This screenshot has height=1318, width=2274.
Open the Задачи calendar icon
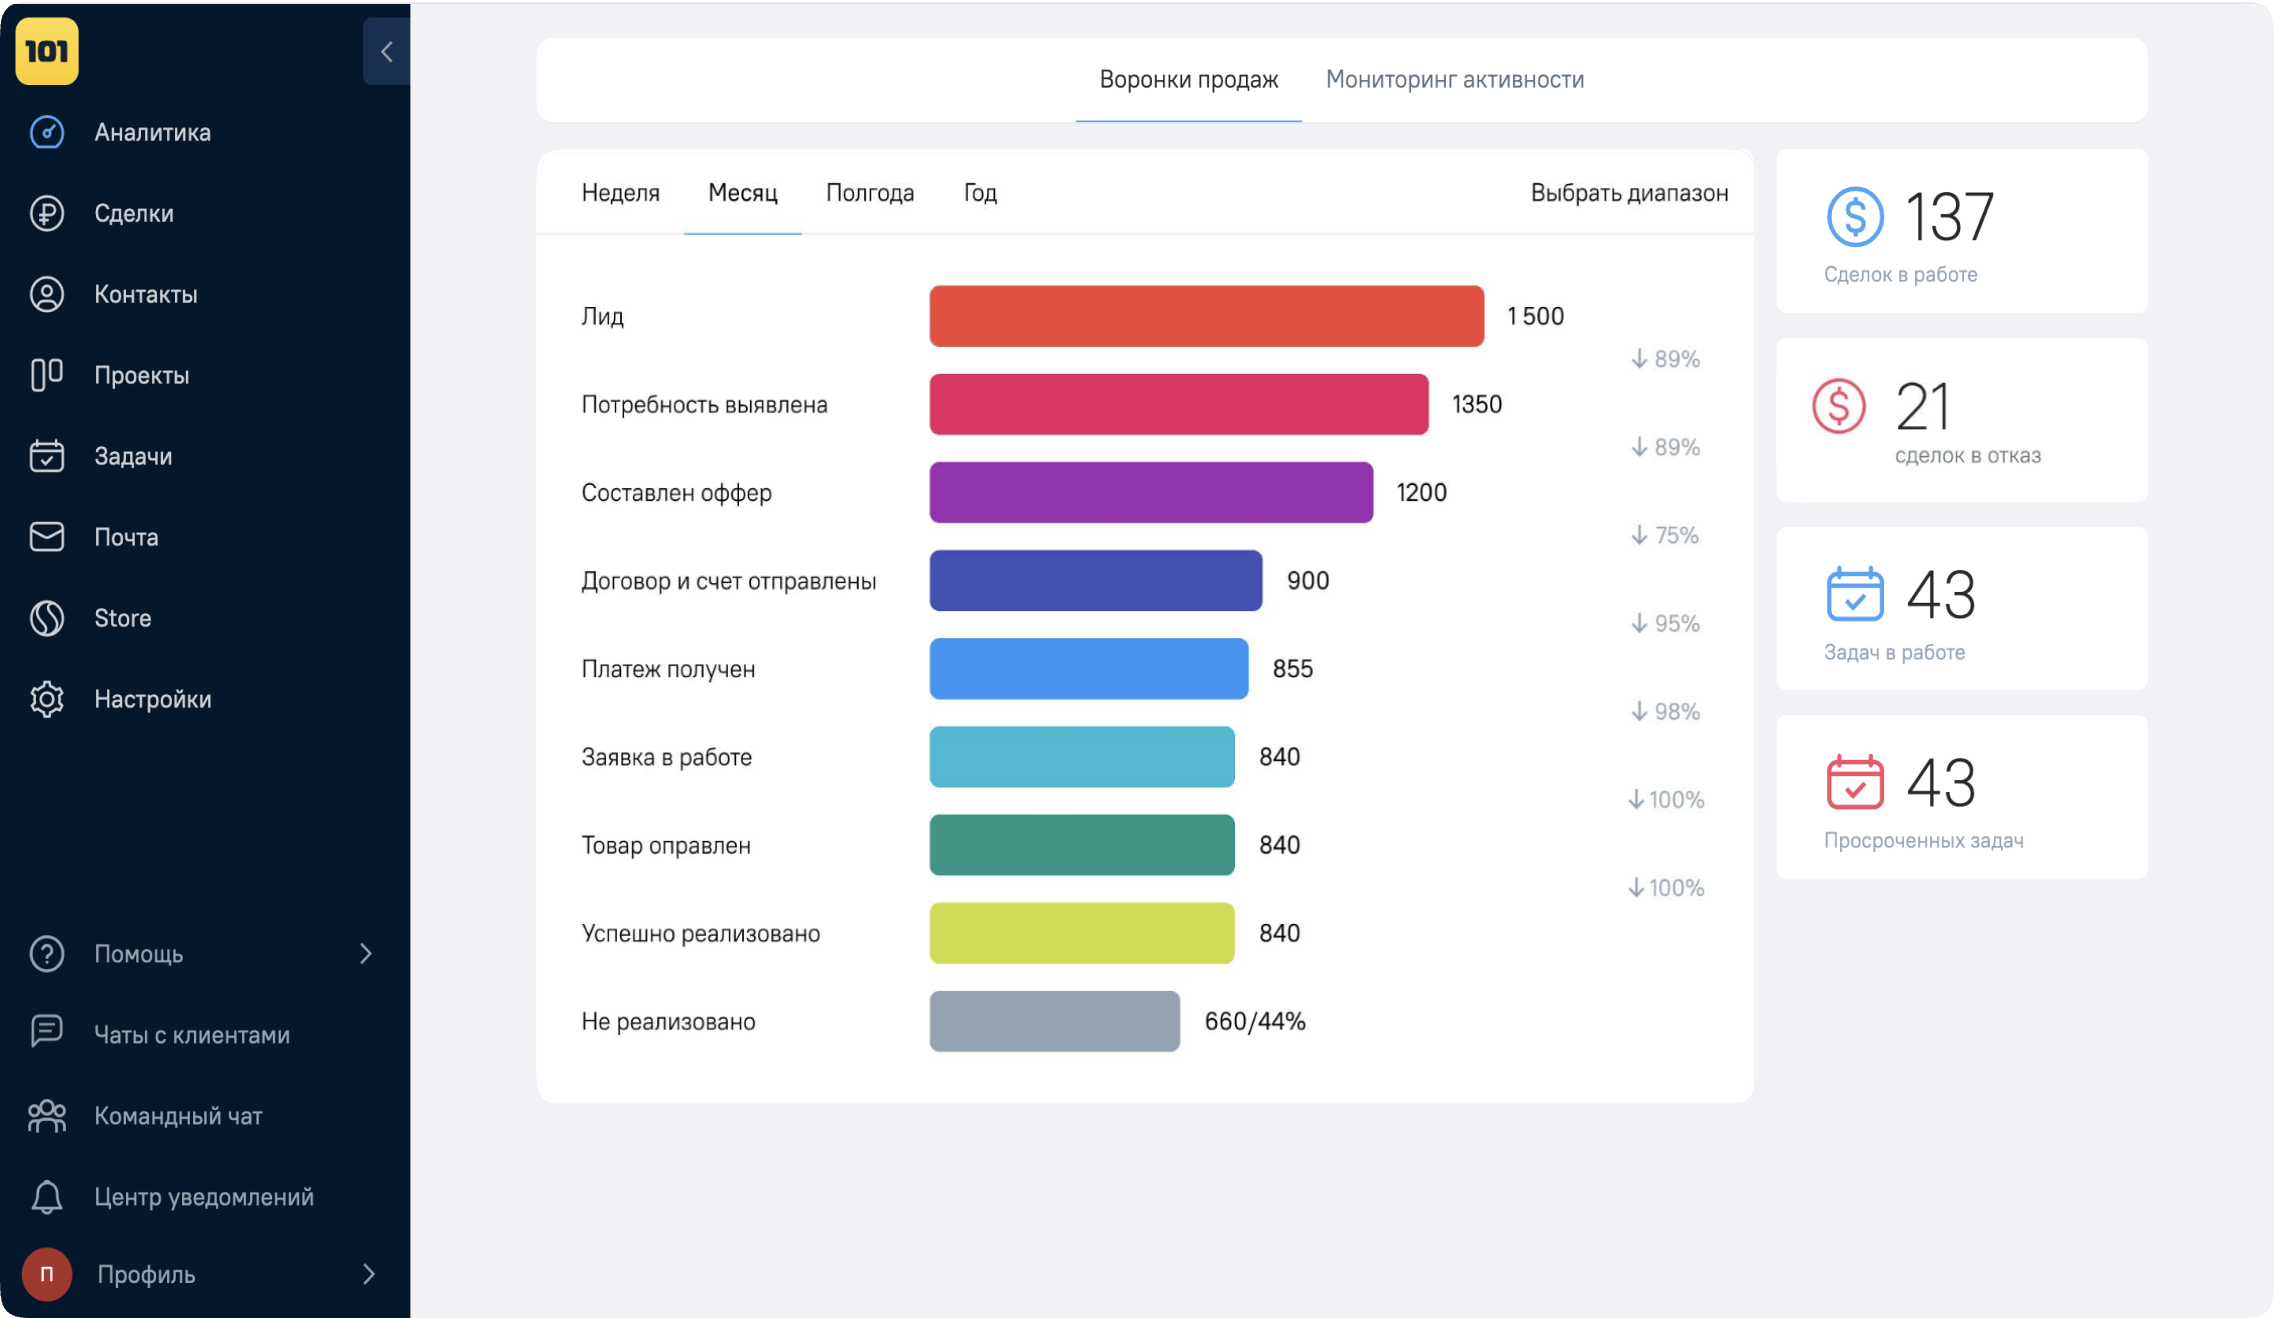point(47,456)
